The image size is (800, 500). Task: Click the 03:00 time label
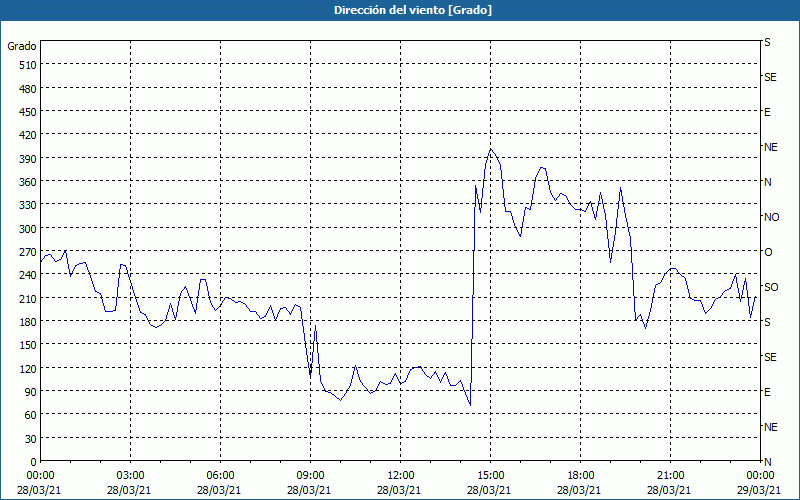click(x=131, y=476)
